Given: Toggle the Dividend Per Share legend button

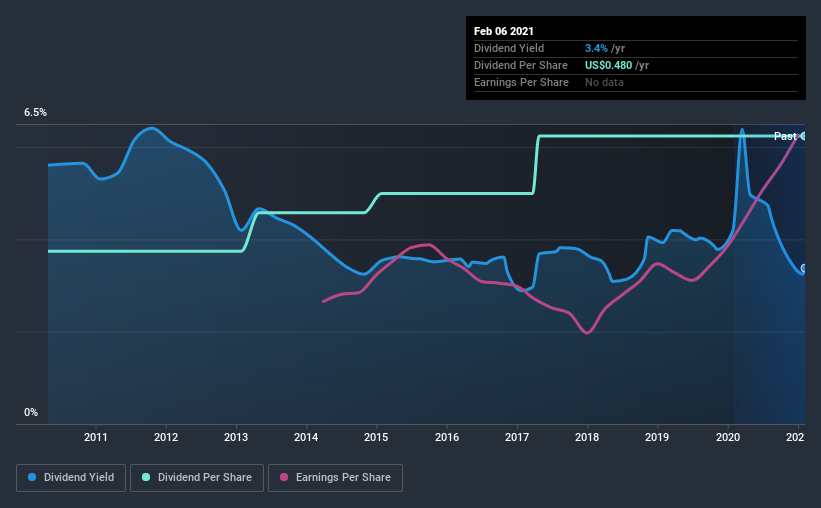Looking at the screenshot, I should pos(197,478).
